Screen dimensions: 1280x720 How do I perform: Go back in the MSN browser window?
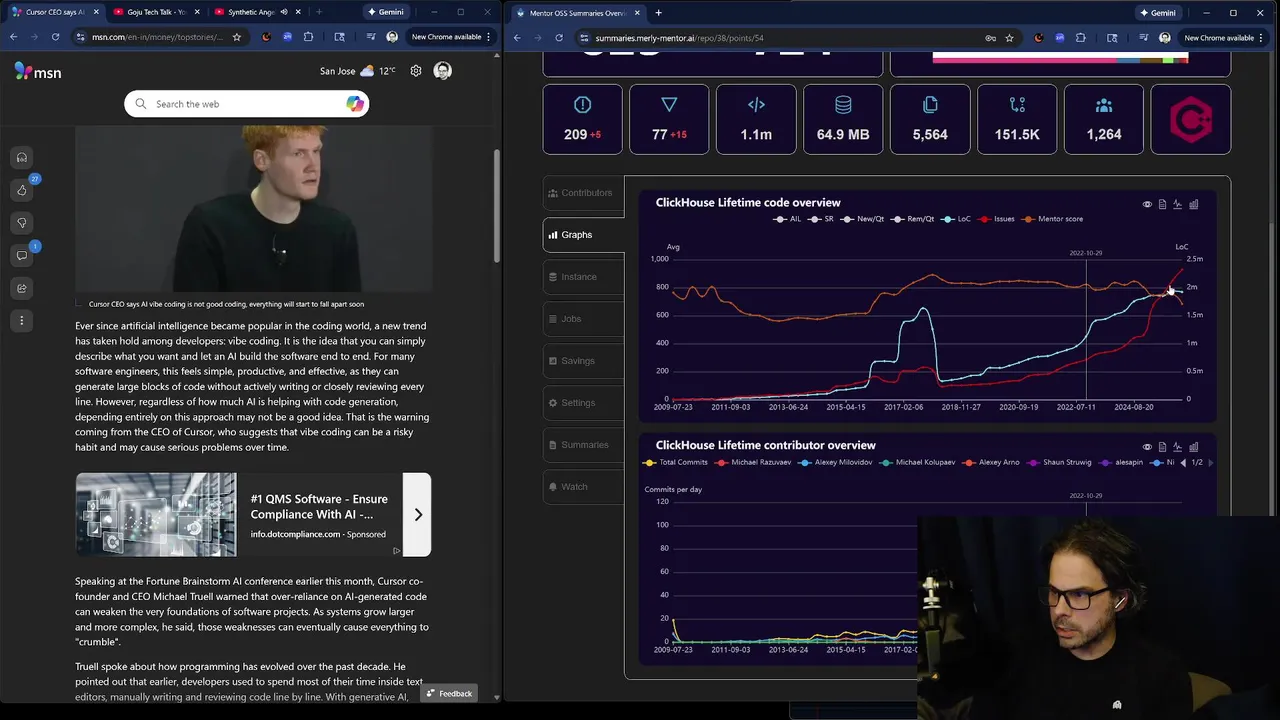coord(14,37)
